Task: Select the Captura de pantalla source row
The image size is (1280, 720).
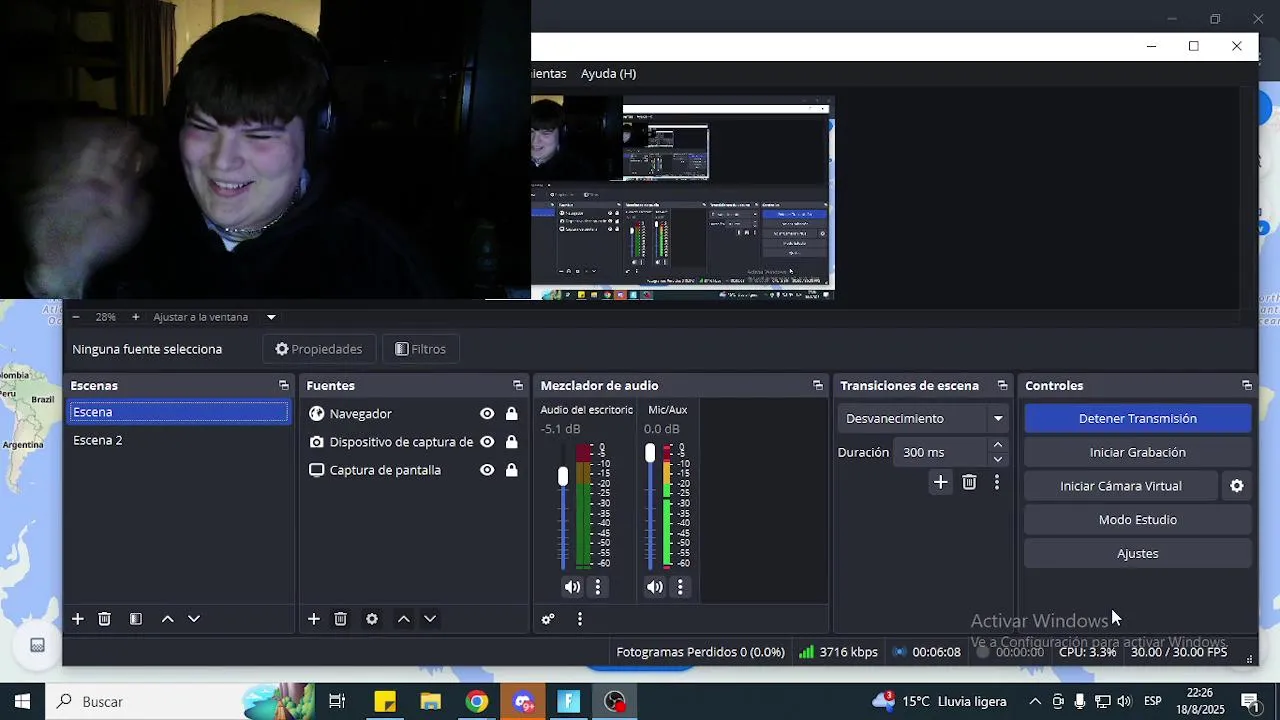Action: 413,470
